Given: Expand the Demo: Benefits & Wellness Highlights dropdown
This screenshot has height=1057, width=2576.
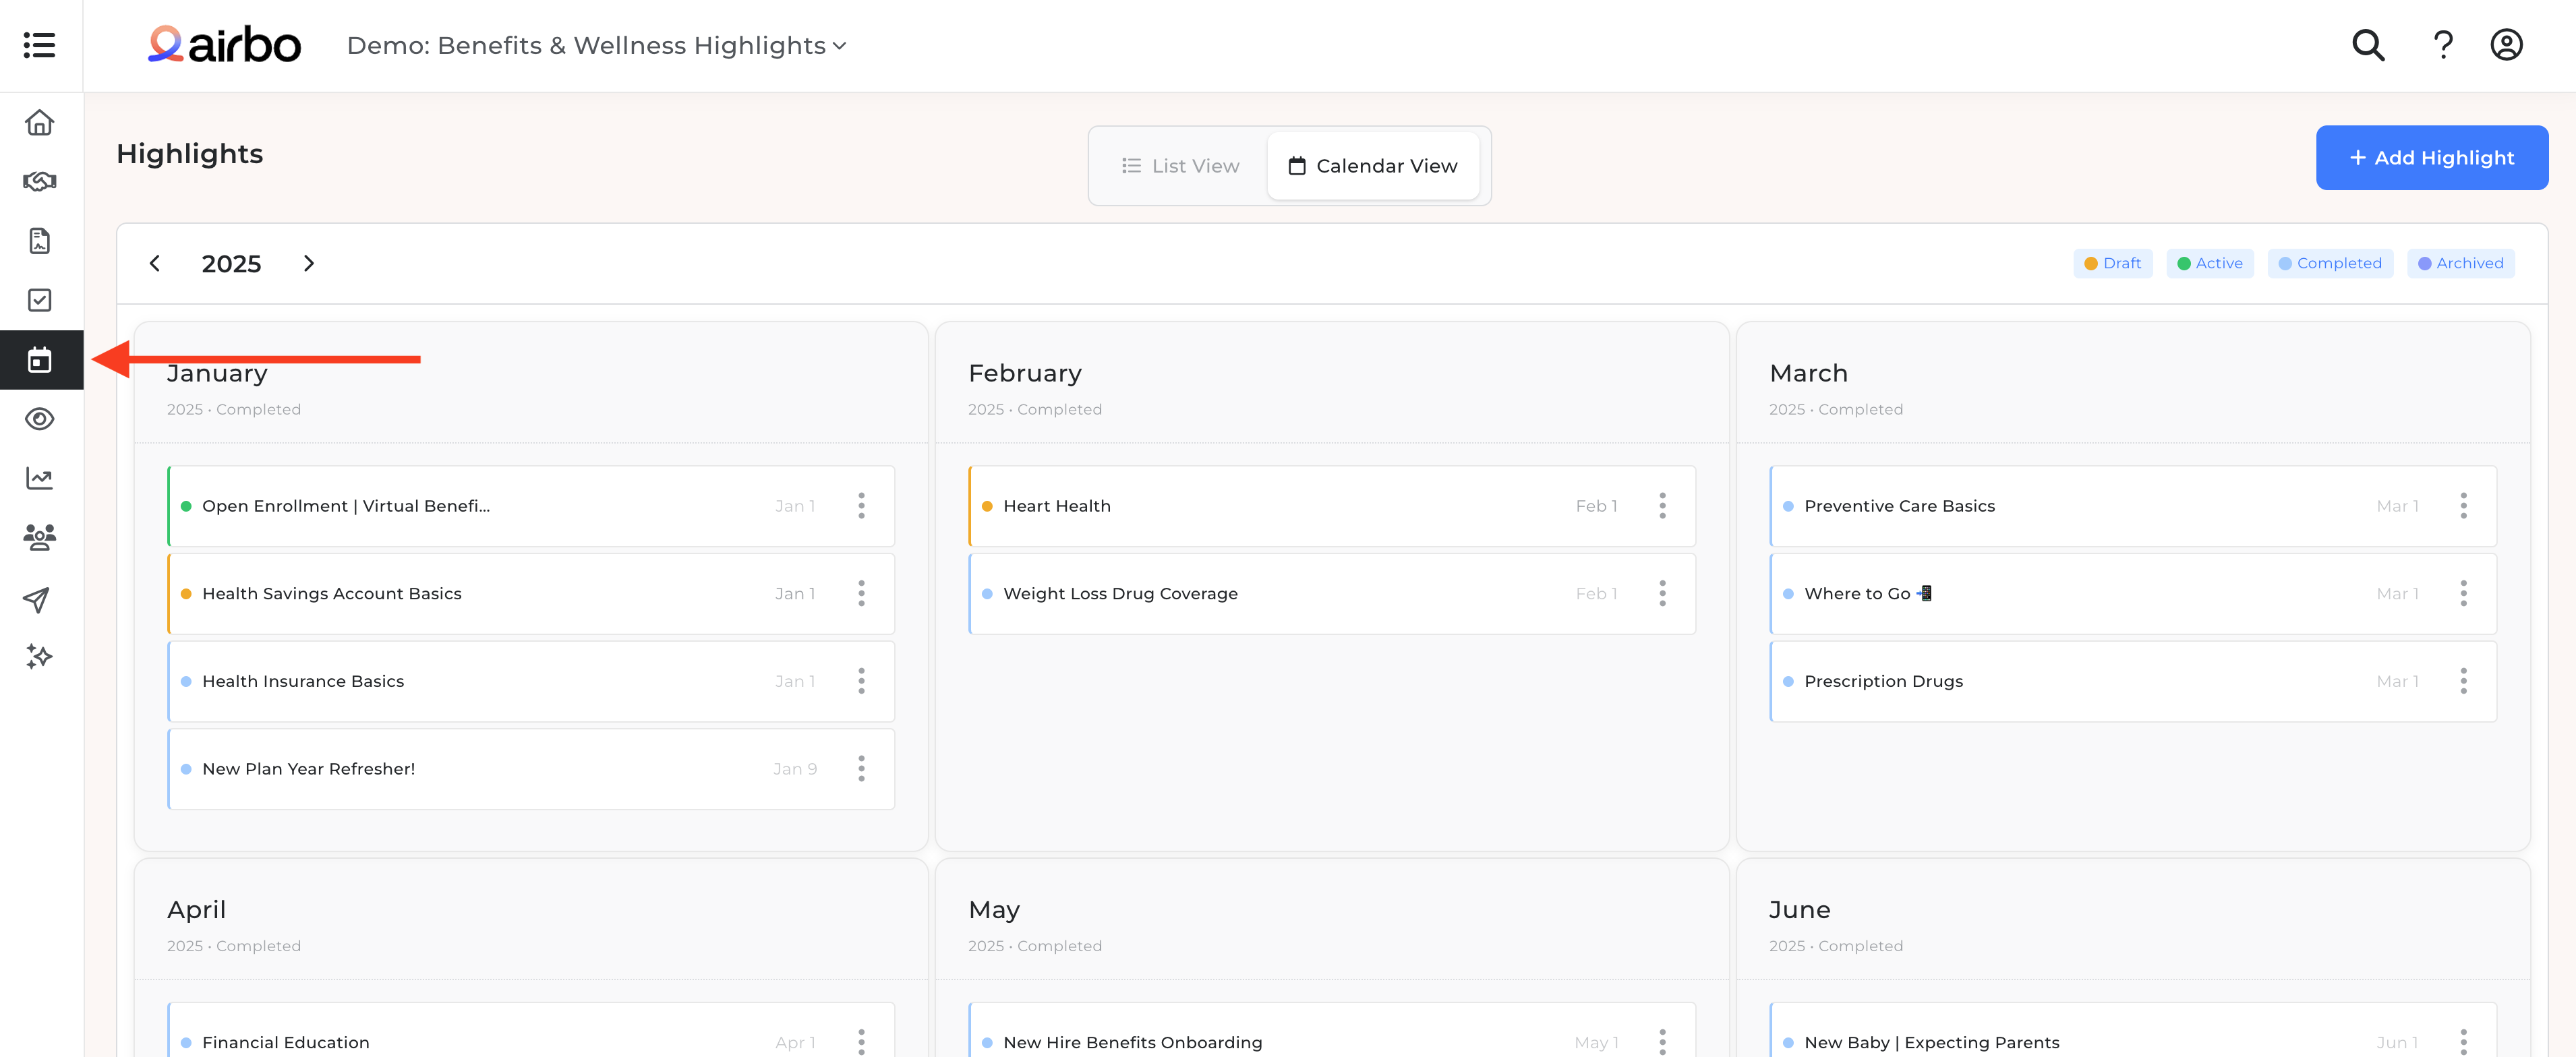Looking at the screenshot, I should tap(597, 46).
